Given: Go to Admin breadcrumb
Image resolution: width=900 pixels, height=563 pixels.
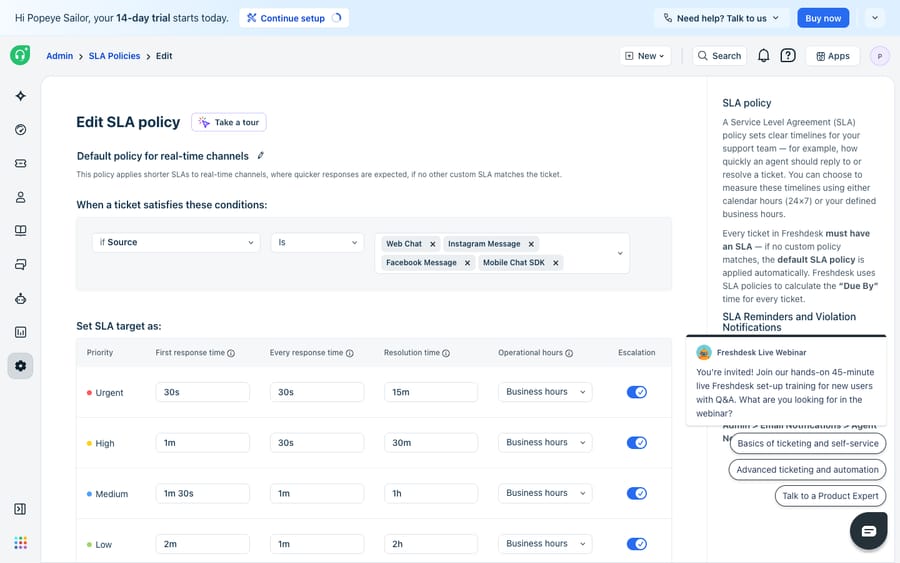Looking at the screenshot, I should click(x=60, y=56).
